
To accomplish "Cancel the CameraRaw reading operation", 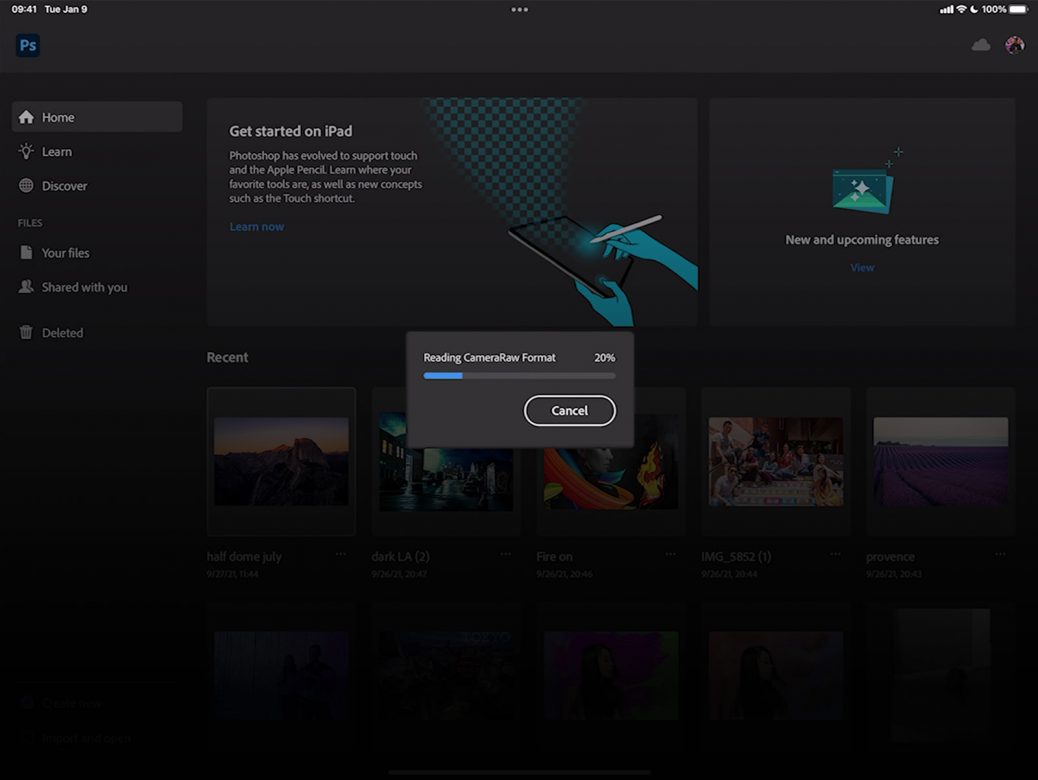I will pos(569,411).
